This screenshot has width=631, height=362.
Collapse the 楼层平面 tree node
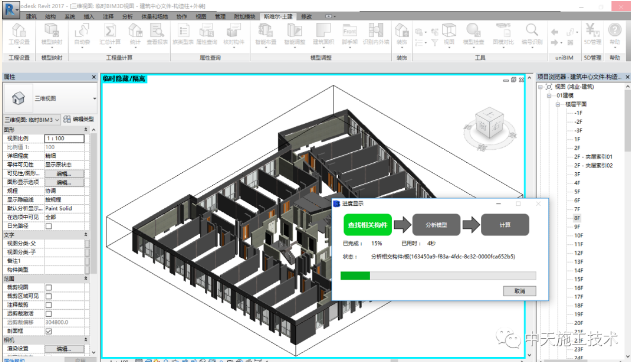(558, 104)
